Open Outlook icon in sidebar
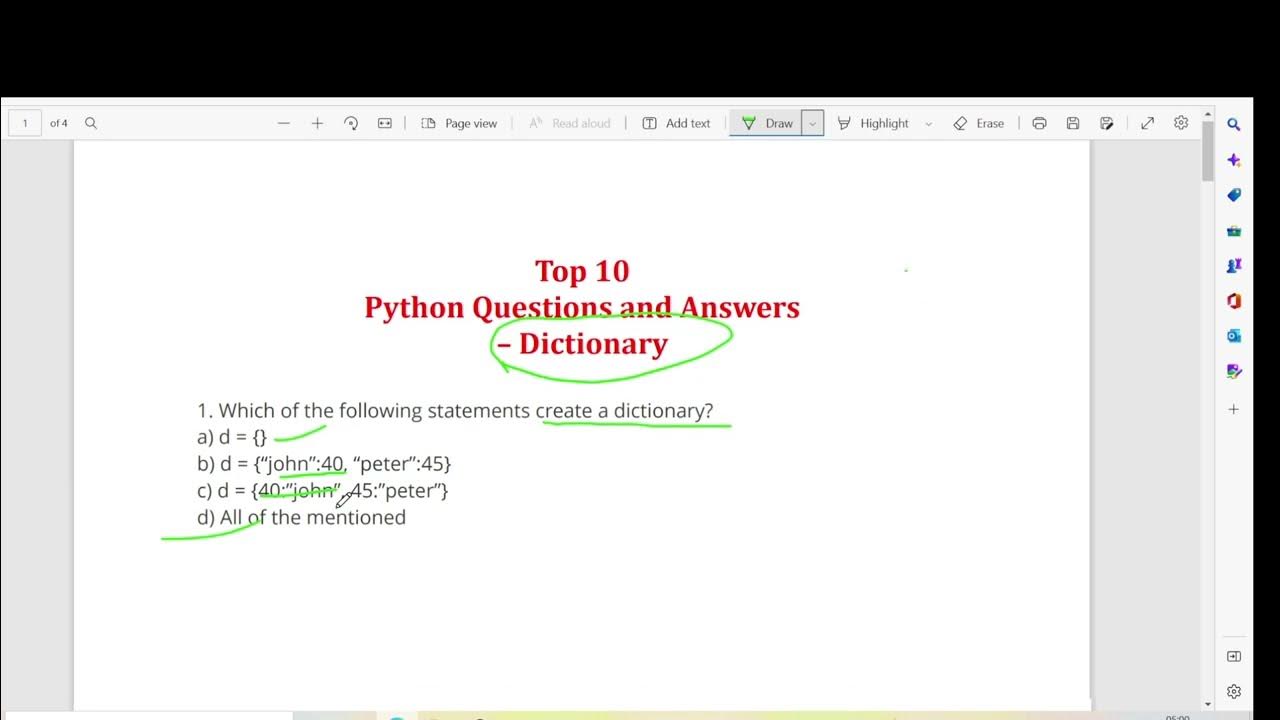1280x720 pixels. coord(1234,336)
